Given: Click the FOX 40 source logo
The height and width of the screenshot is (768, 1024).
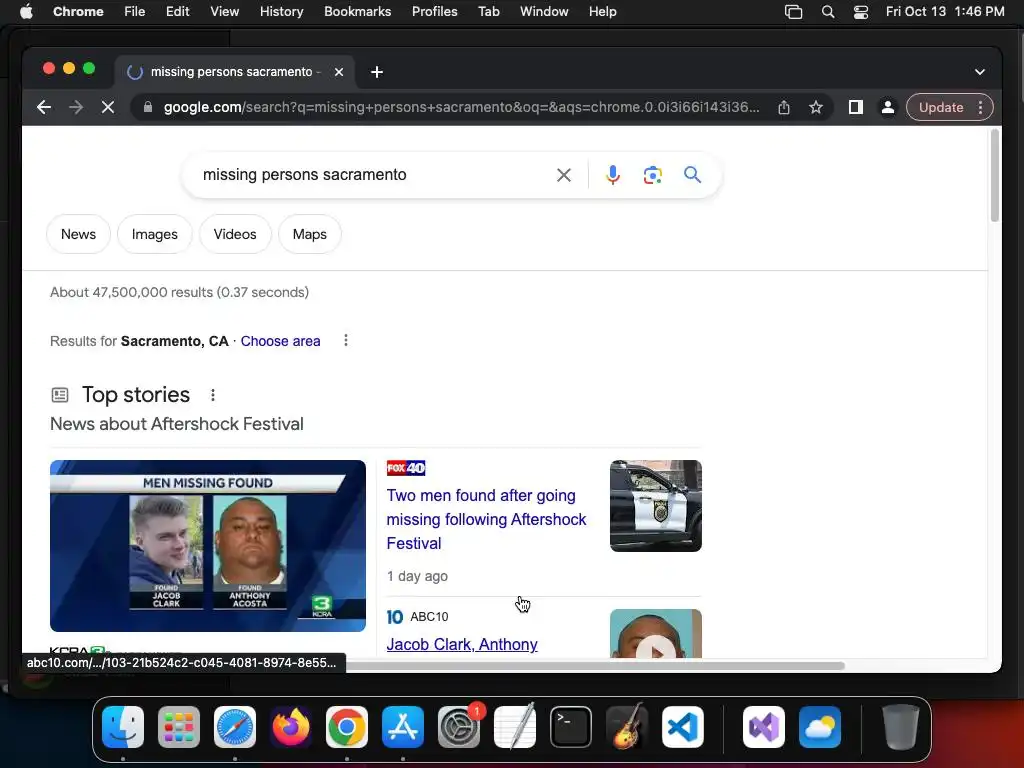Looking at the screenshot, I should click(x=406, y=468).
